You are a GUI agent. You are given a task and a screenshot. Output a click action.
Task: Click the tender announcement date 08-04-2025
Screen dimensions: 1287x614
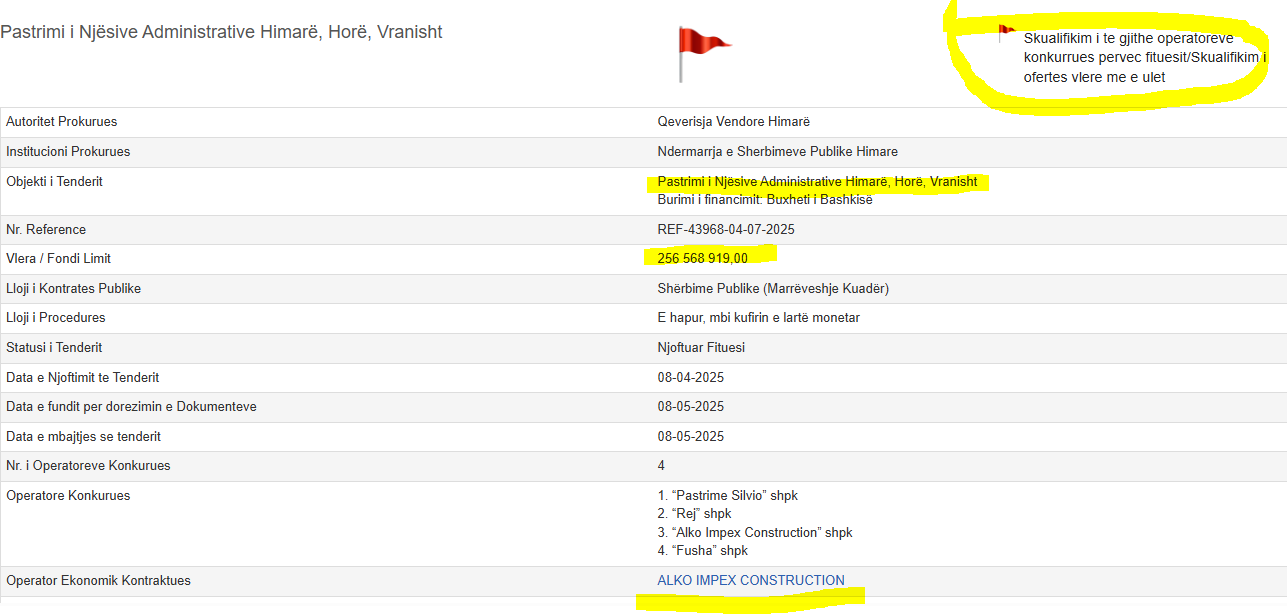point(690,377)
